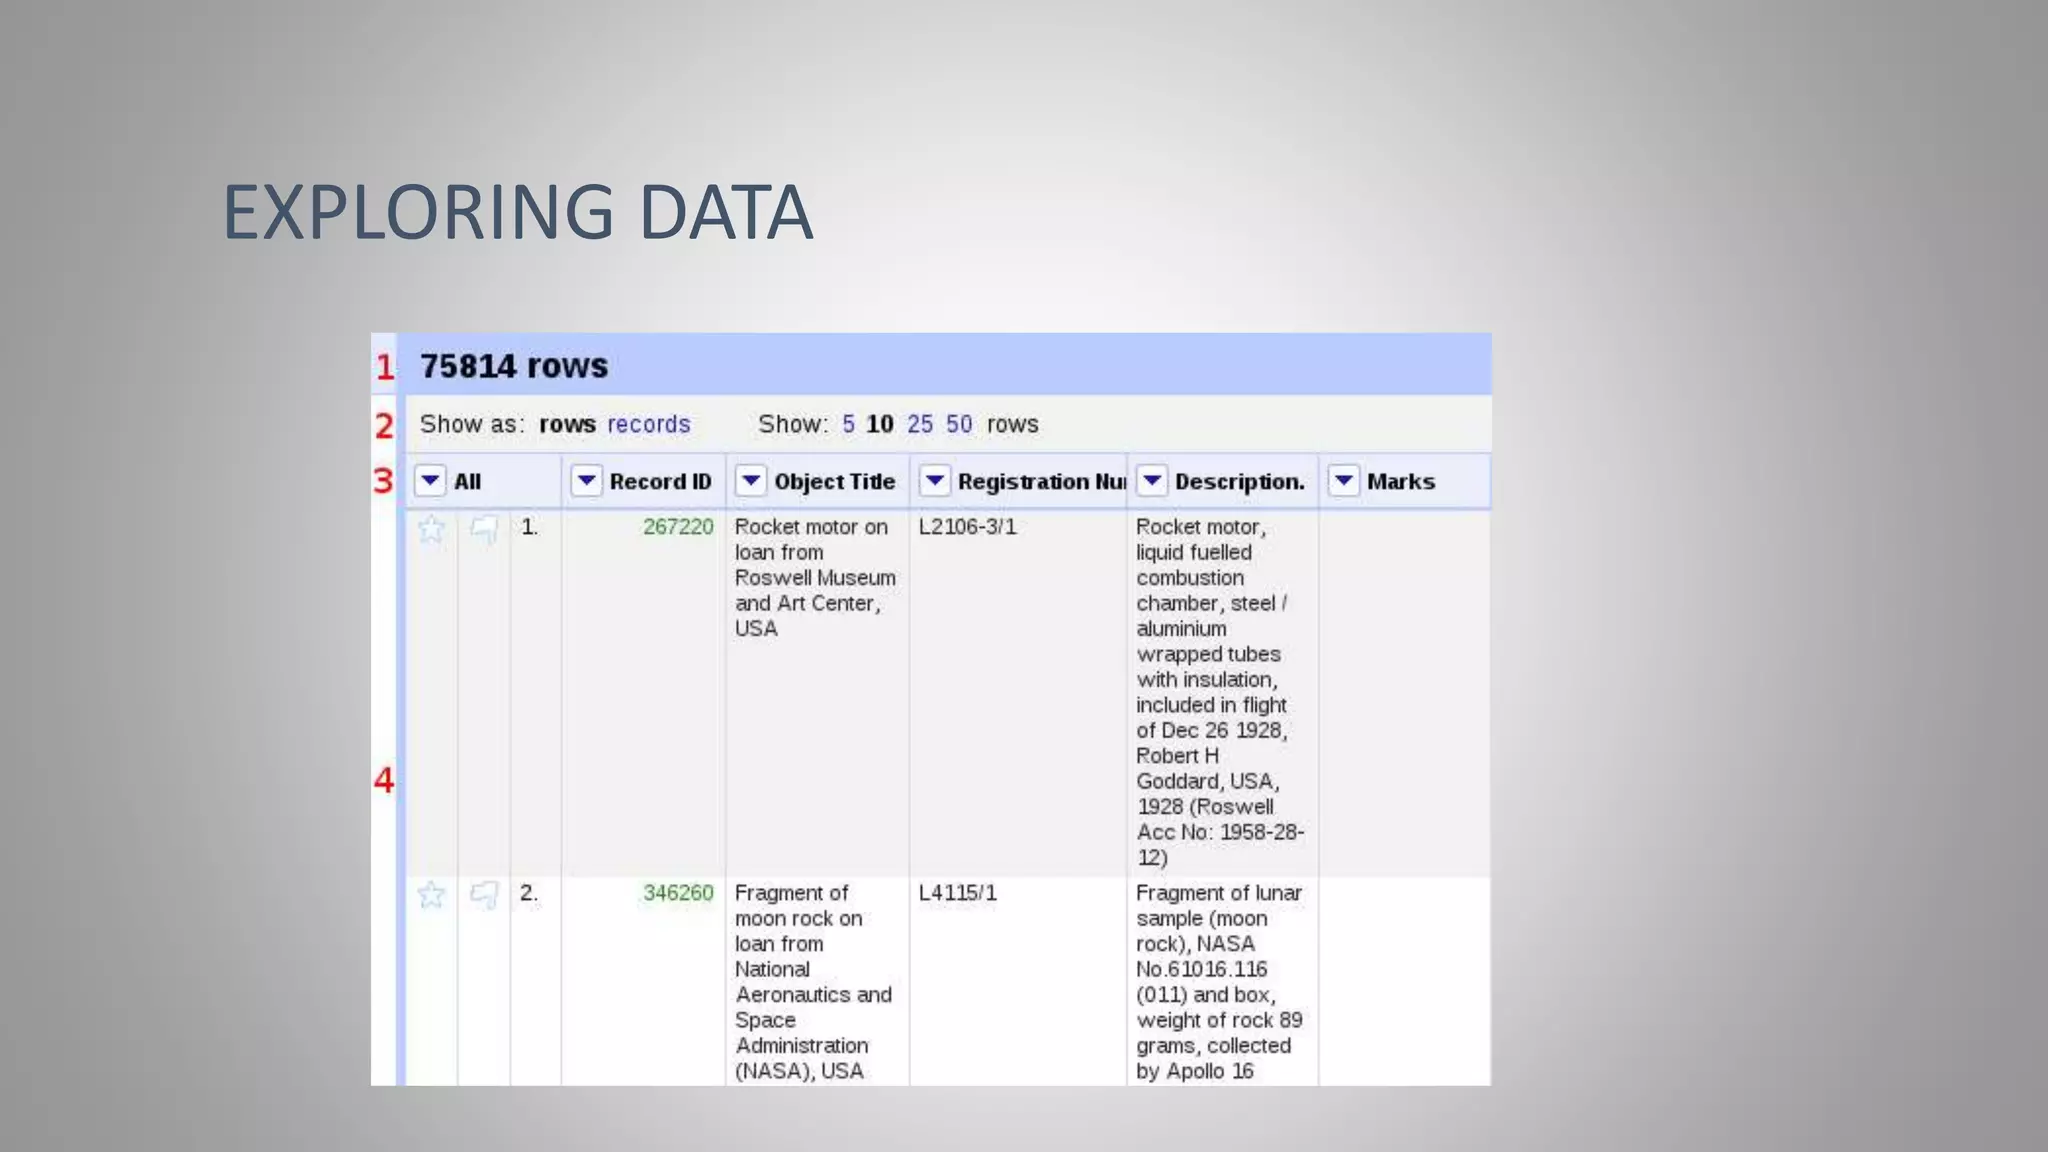Viewport: 2048px width, 1152px height.
Task: Click the 75814 rows count heading
Action: click(x=513, y=366)
